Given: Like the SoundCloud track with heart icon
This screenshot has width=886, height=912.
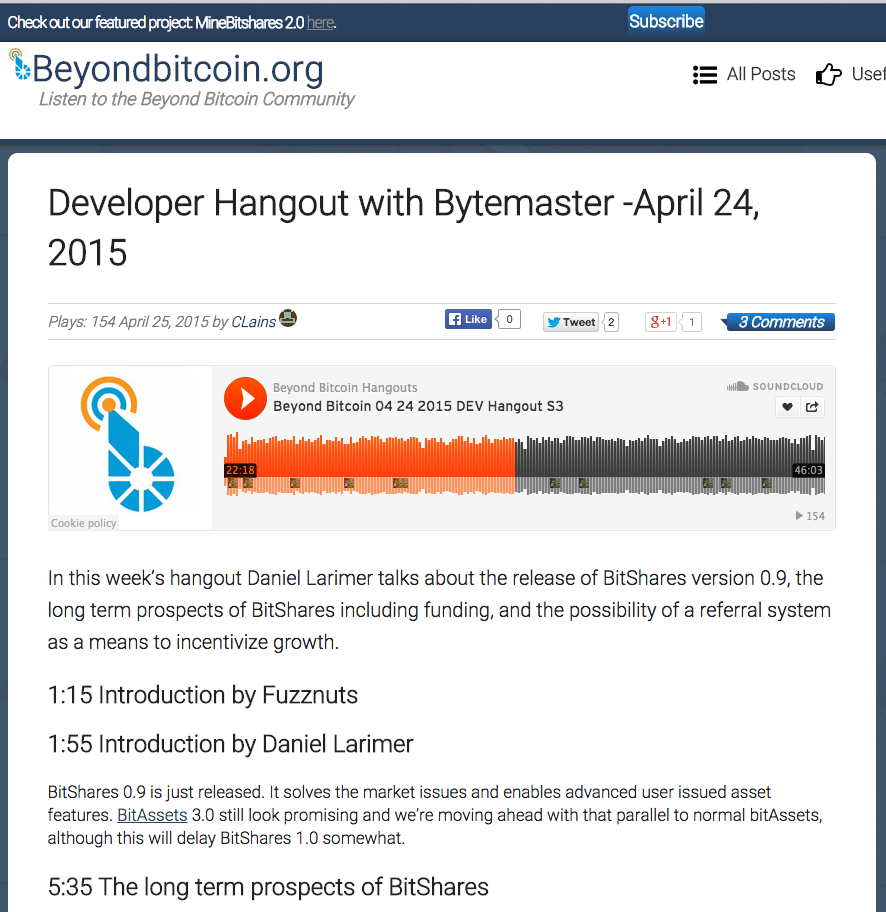Looking at the screenshot, I should tap(787, 407).
